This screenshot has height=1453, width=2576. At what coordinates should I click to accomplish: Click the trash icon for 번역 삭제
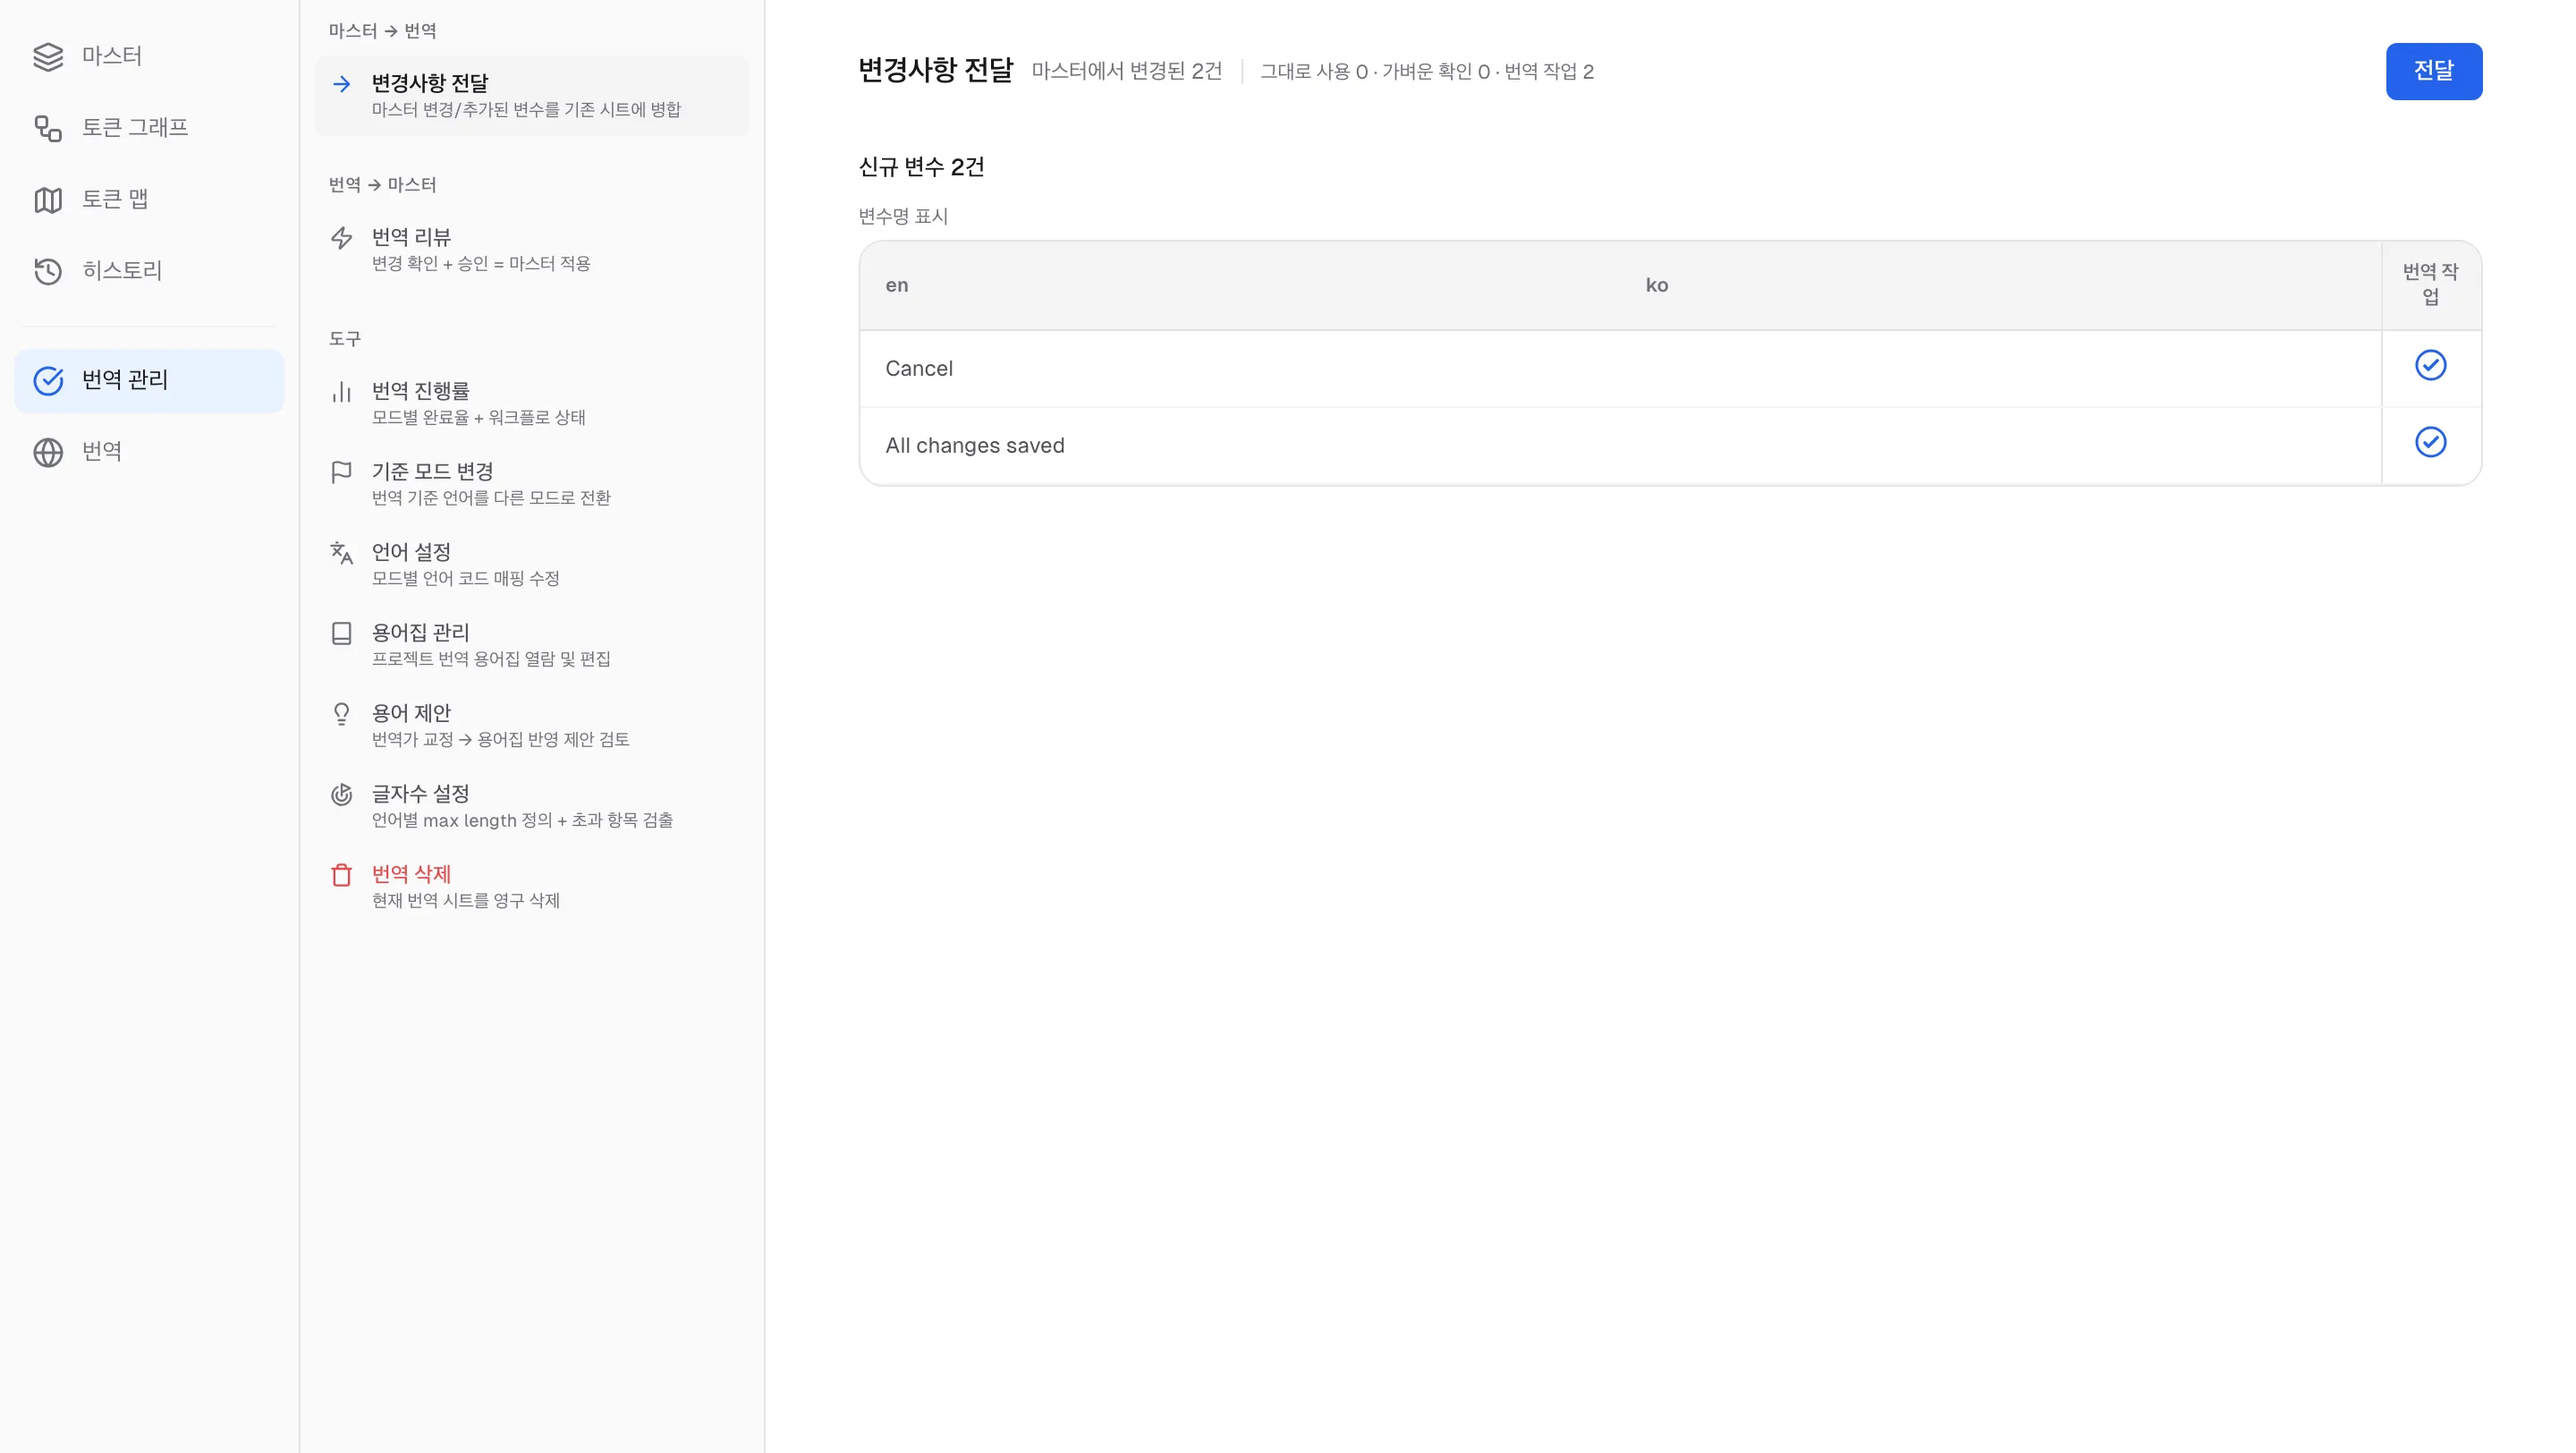click(342, 875)
